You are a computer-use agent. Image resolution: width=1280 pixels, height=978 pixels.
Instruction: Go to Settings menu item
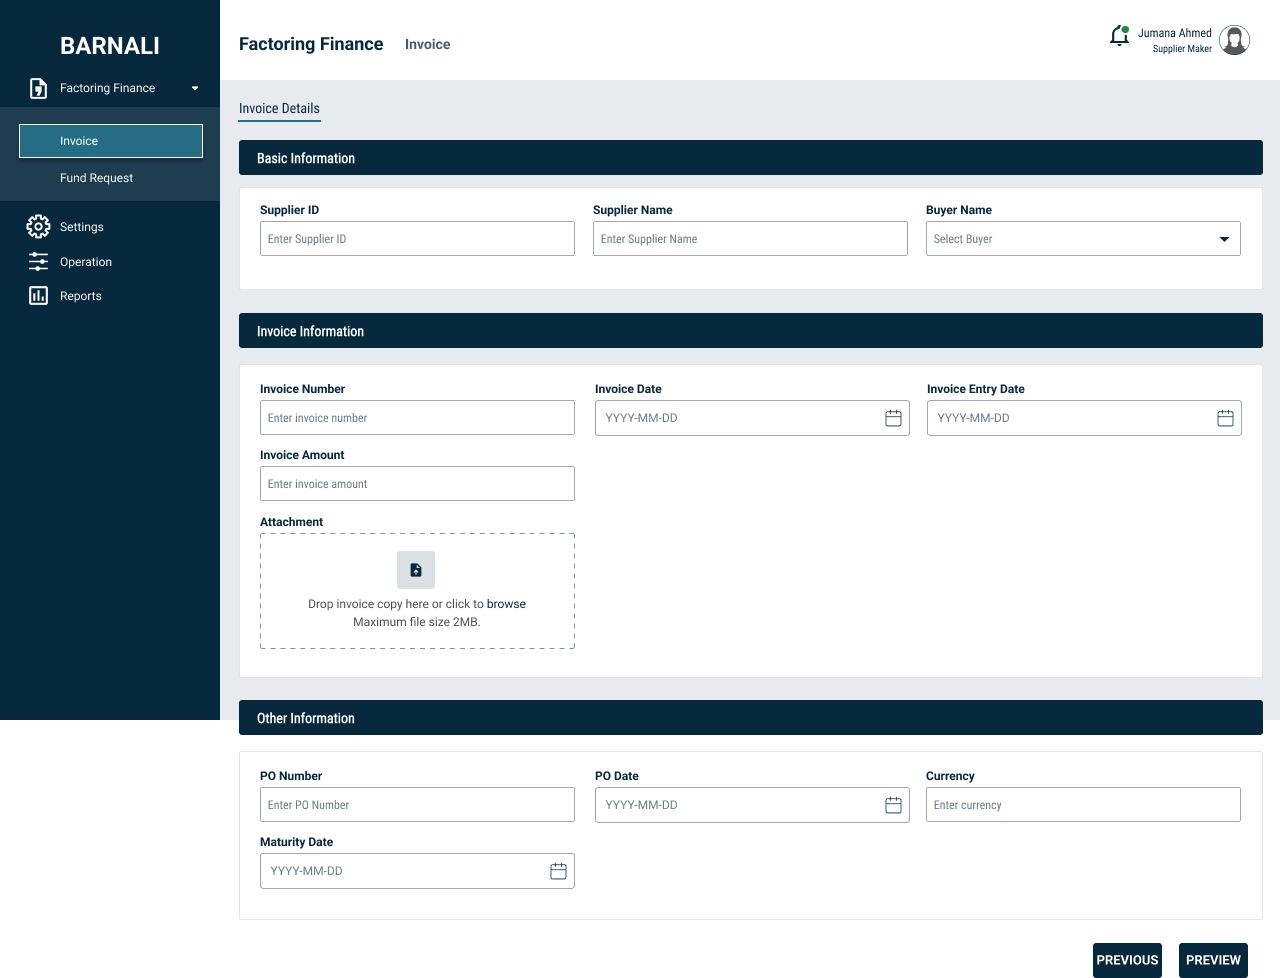(82, 227)
